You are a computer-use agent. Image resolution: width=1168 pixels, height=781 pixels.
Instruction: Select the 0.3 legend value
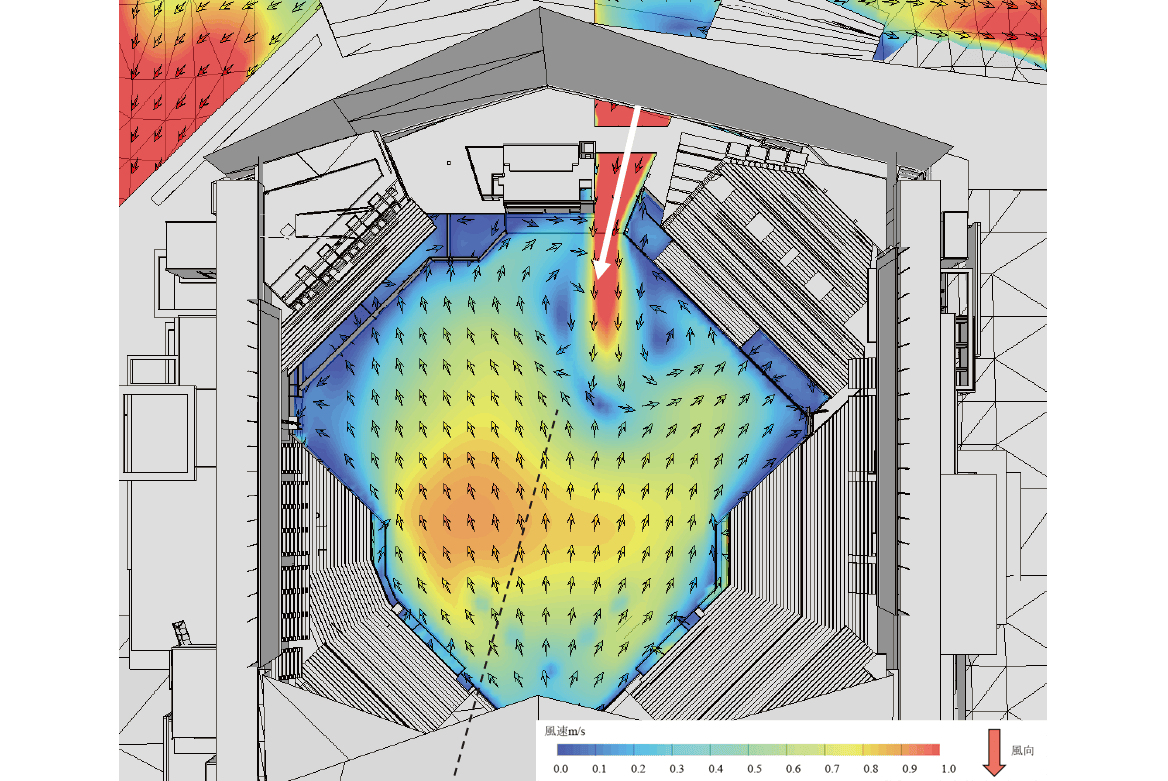click(676, 769)
